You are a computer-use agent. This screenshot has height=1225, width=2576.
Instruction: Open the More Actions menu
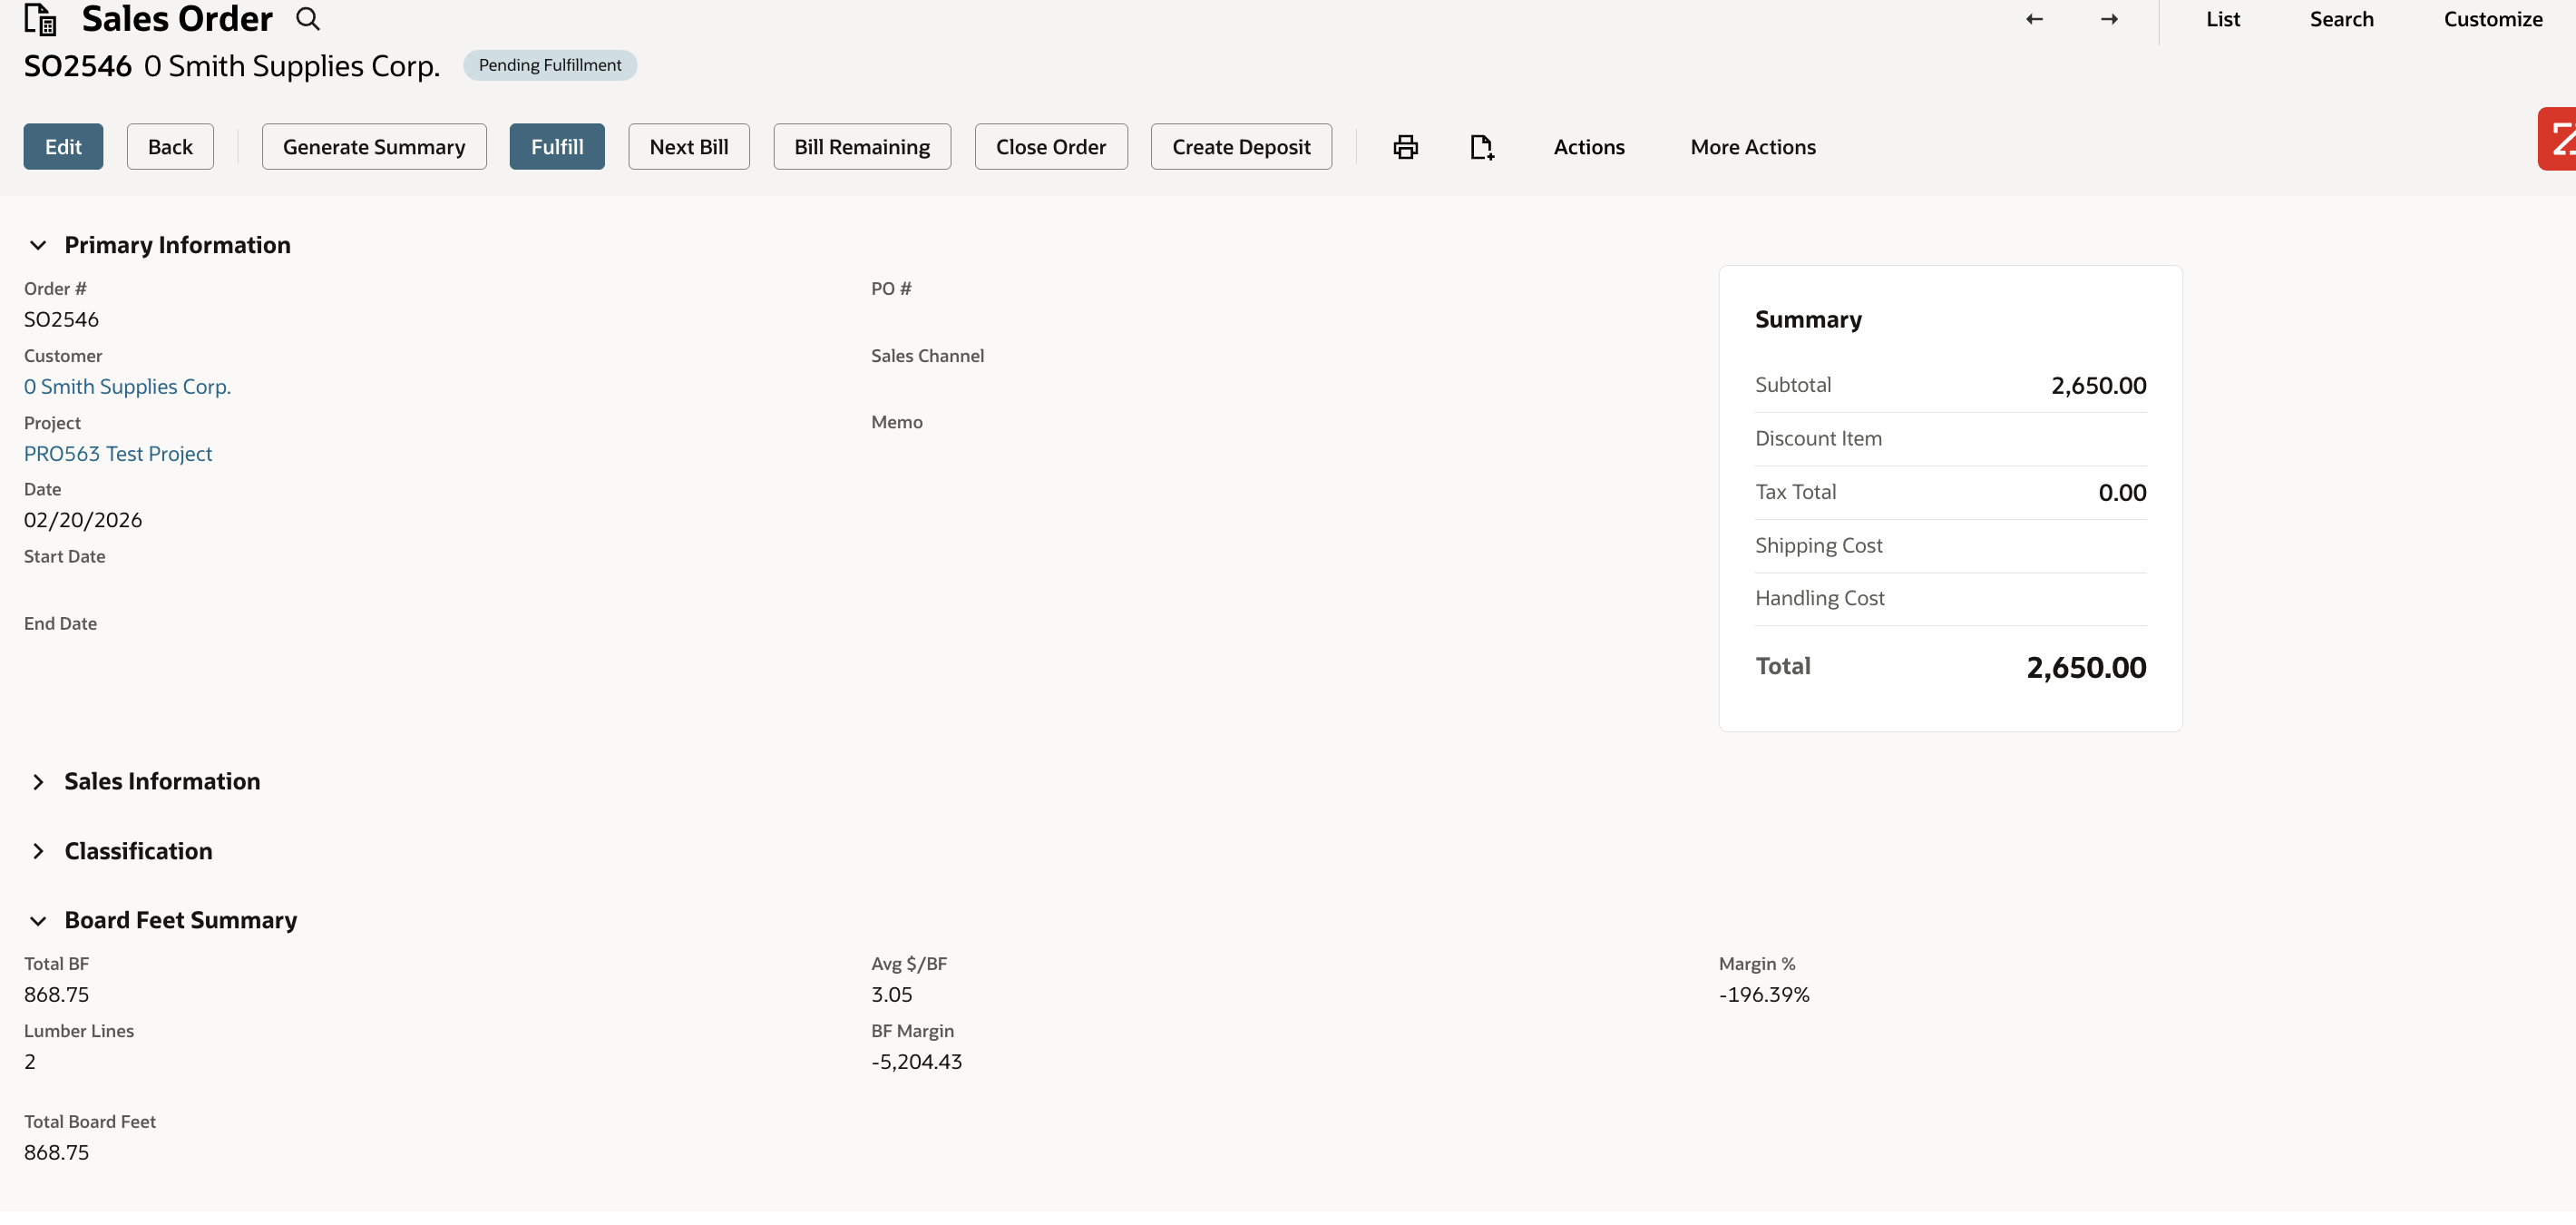(1753, 146)
